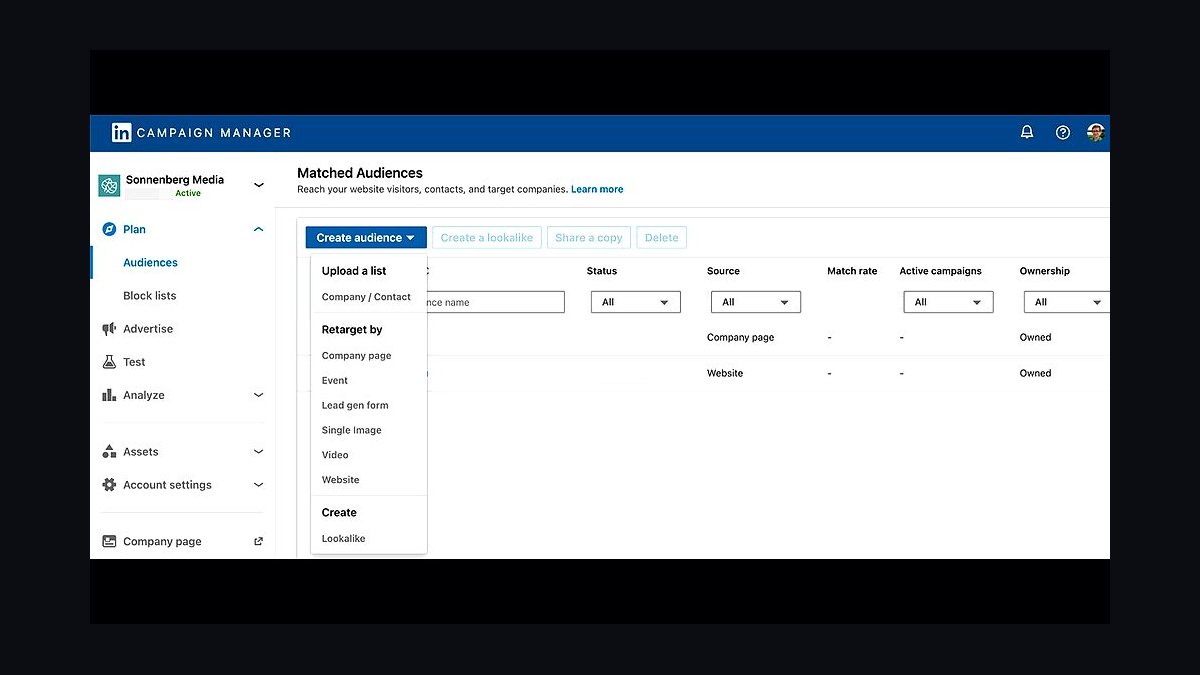Choose Company / Contact from the menu
The image size is (1200, 675).
(366, 297)
